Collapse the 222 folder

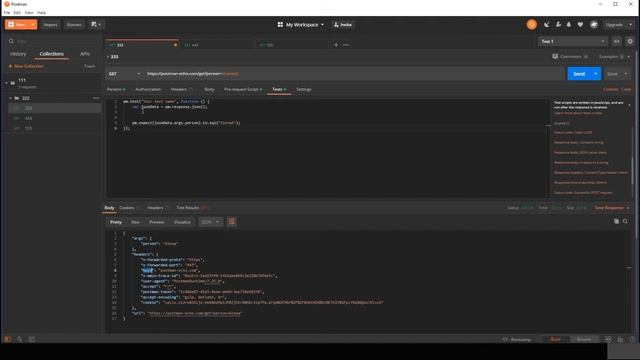[11, 98]
